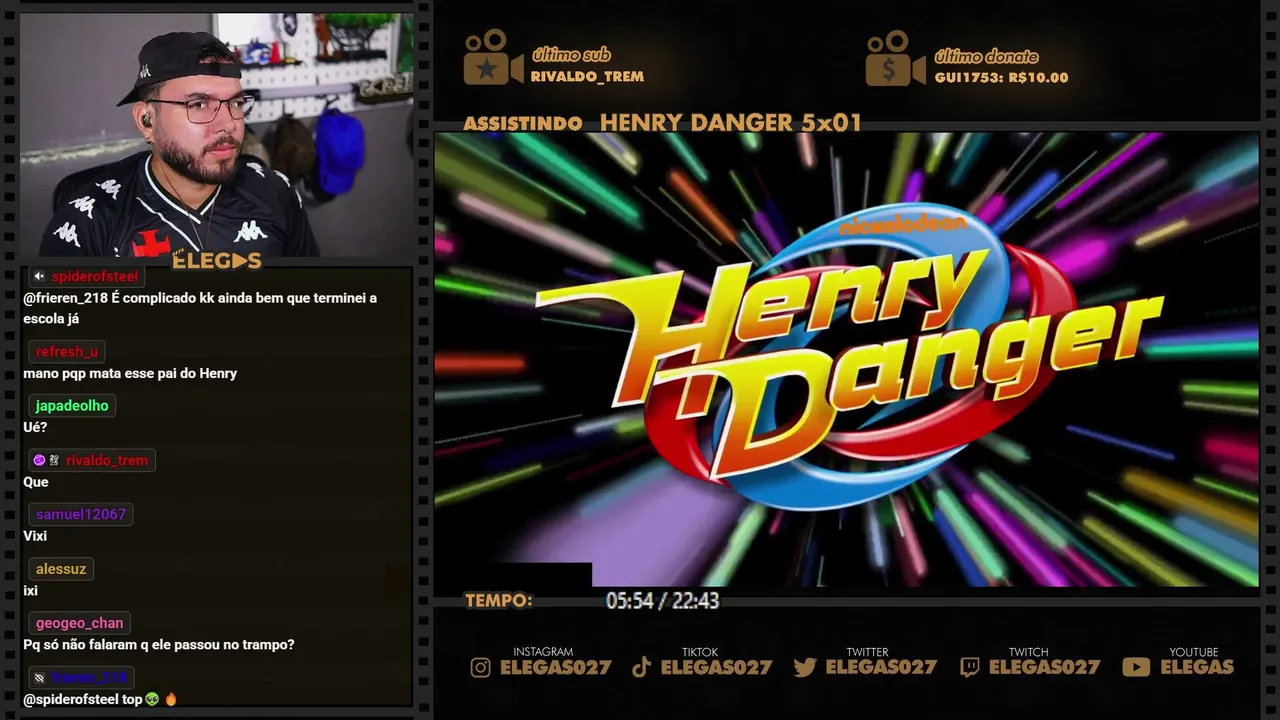Click the Twitch logo icon

969,667
